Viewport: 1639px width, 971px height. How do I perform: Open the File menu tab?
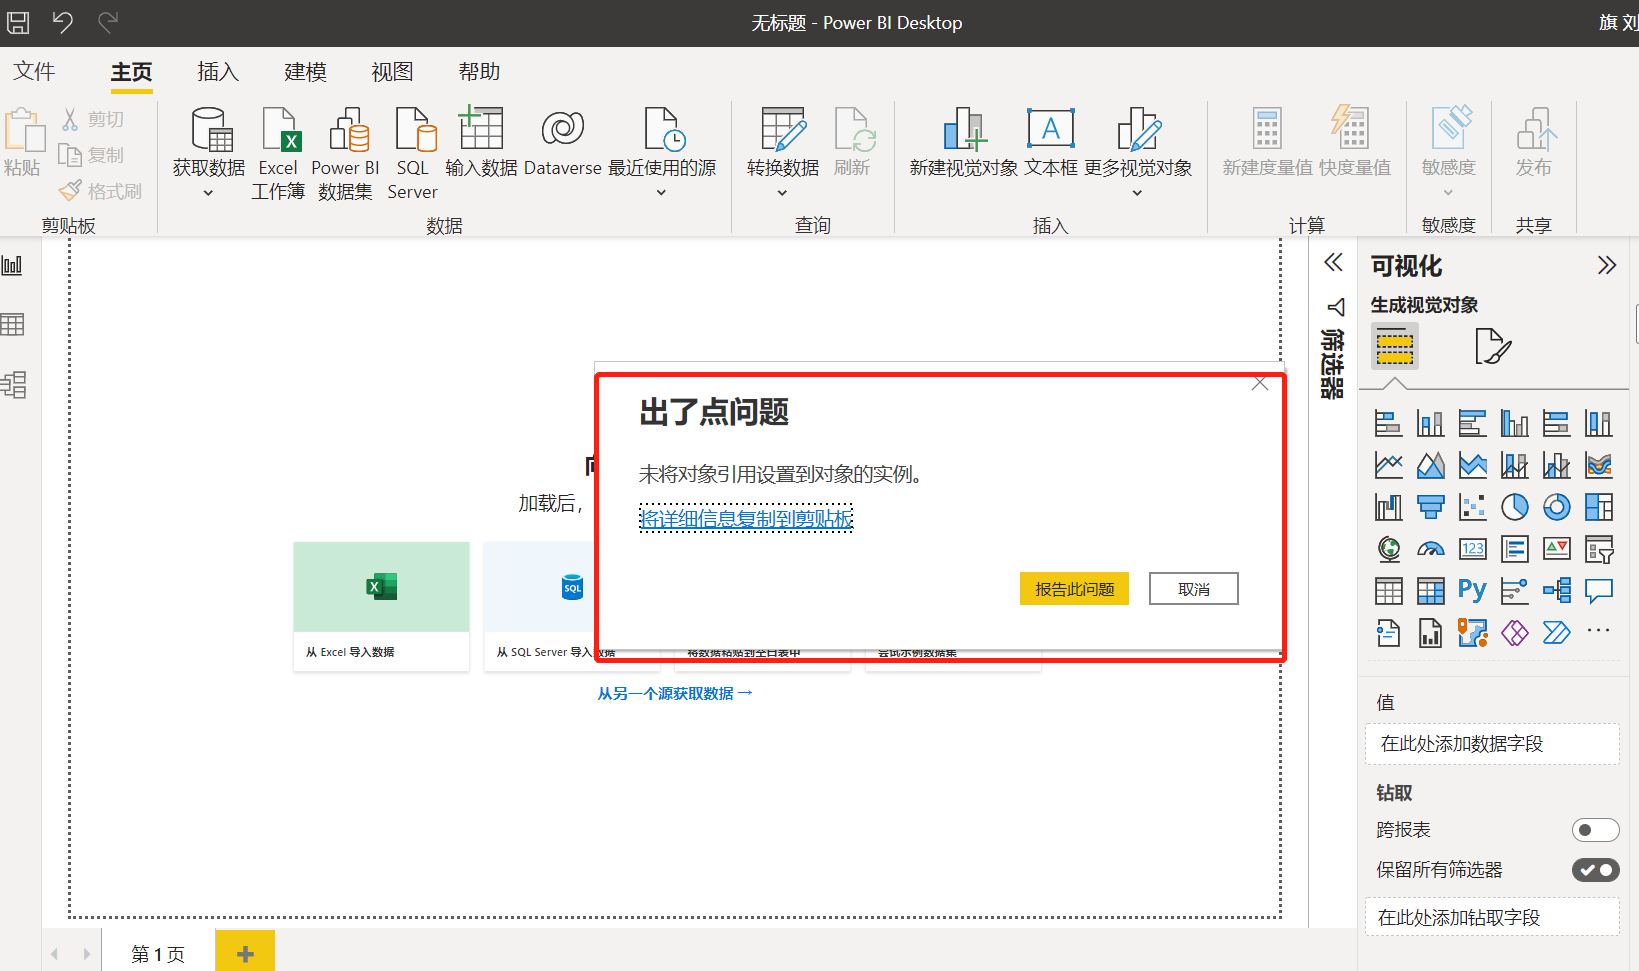point(34,72)
